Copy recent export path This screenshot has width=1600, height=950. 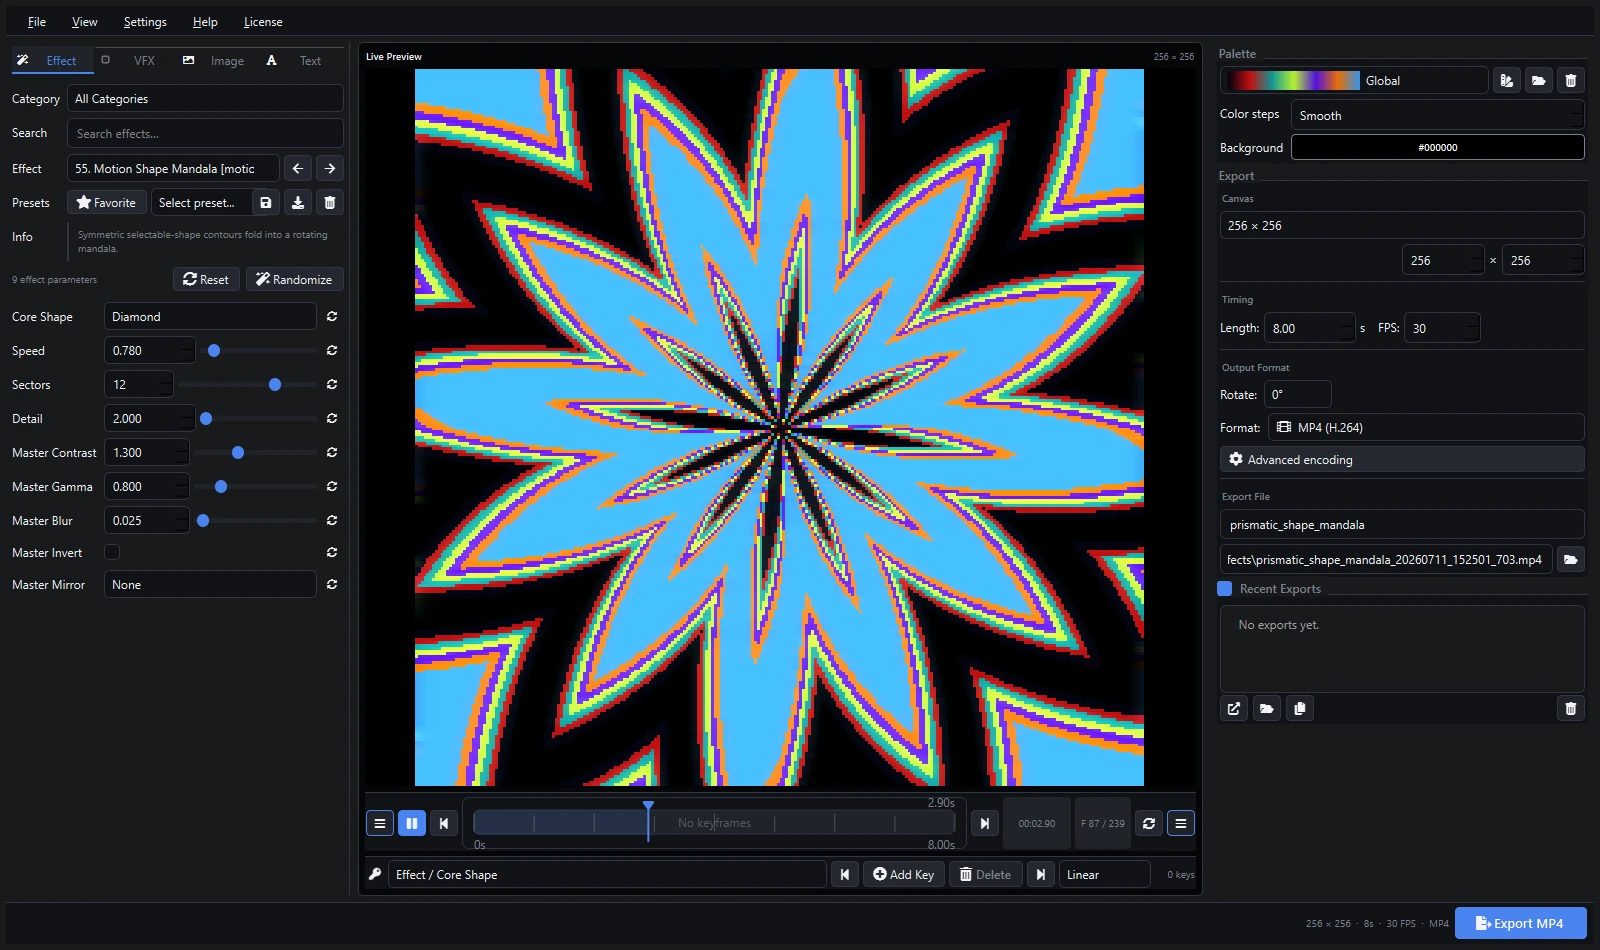coord(1300,709)
